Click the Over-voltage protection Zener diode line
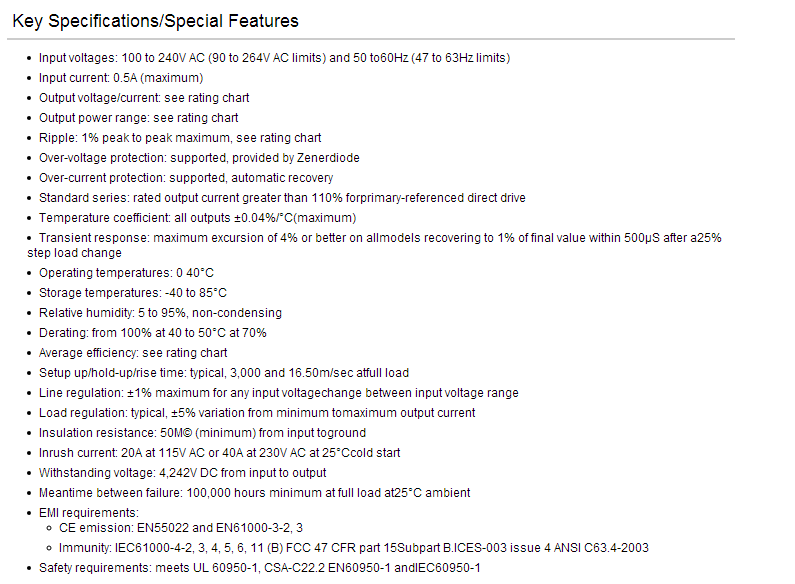The image size is (795, 584). (x=199, y=158)
